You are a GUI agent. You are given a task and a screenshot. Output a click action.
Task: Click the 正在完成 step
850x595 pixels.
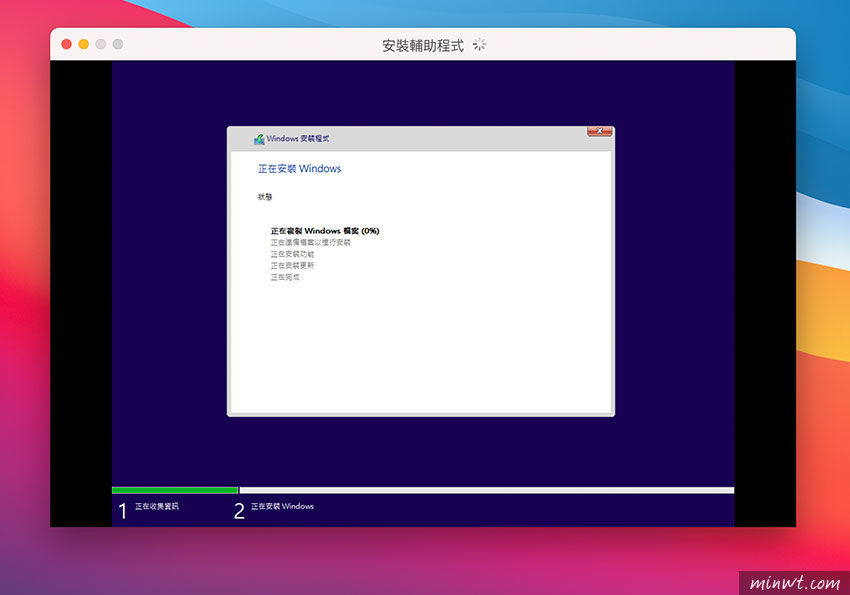pos(285,277)
